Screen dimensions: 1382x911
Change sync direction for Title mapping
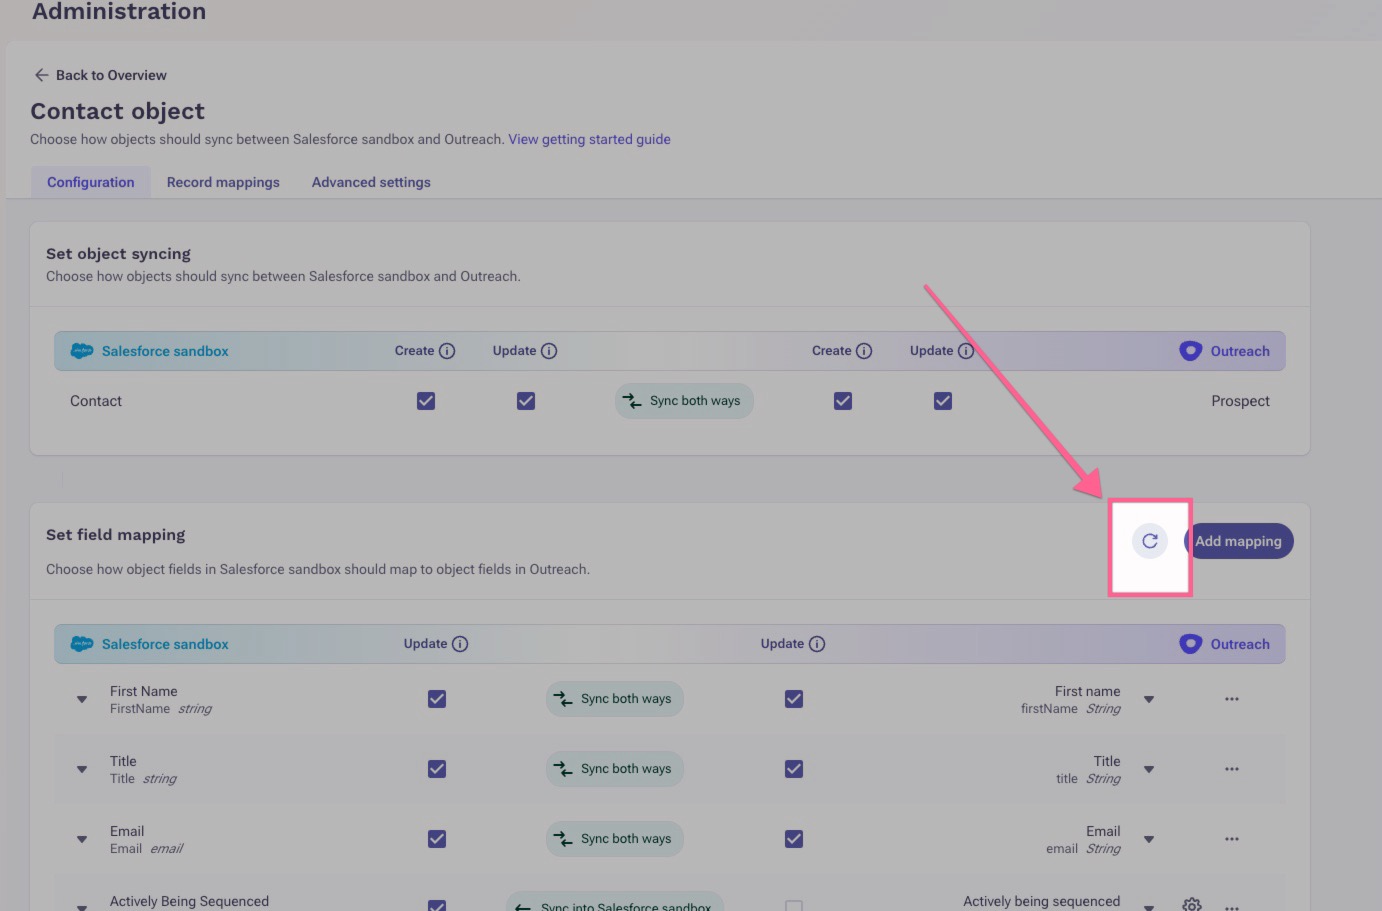click(615, 769)
